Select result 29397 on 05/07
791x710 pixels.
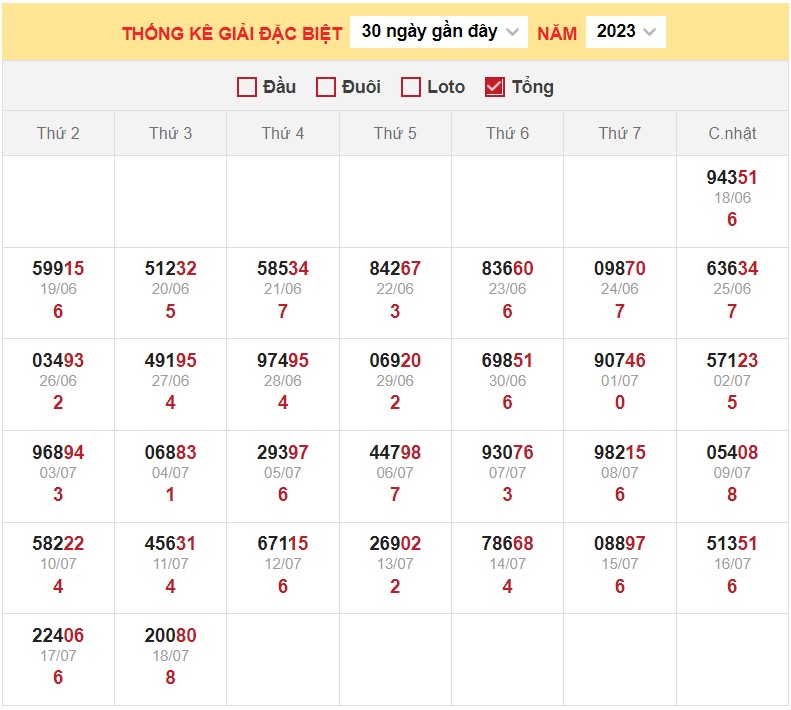(283, 453)
